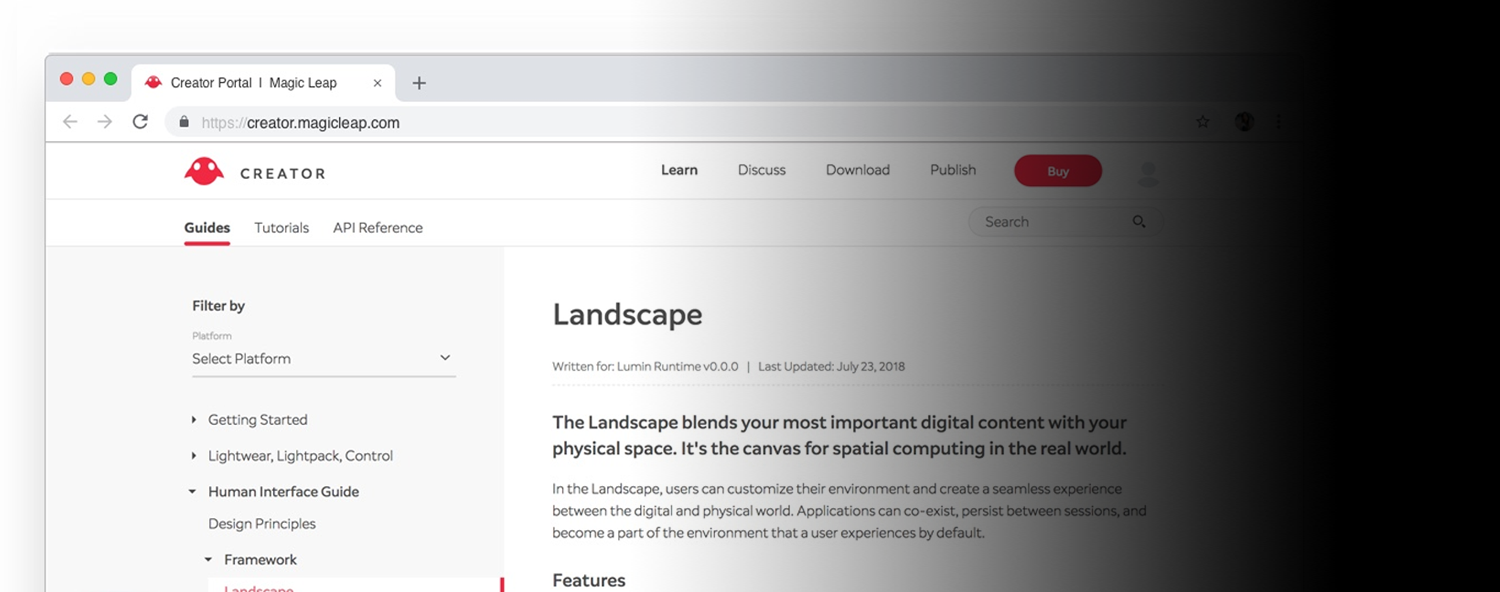The height and width of the screenshot is (592, 1500).
Task: Open the Publish navigation item
Action: [953, 170]
